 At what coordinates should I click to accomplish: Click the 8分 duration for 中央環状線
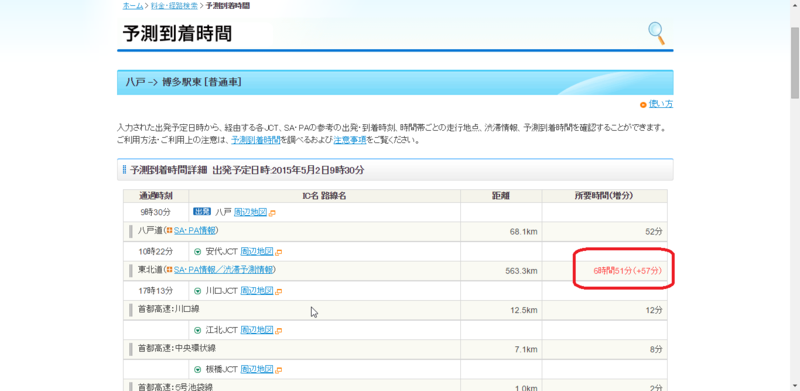tap(656, 349)
